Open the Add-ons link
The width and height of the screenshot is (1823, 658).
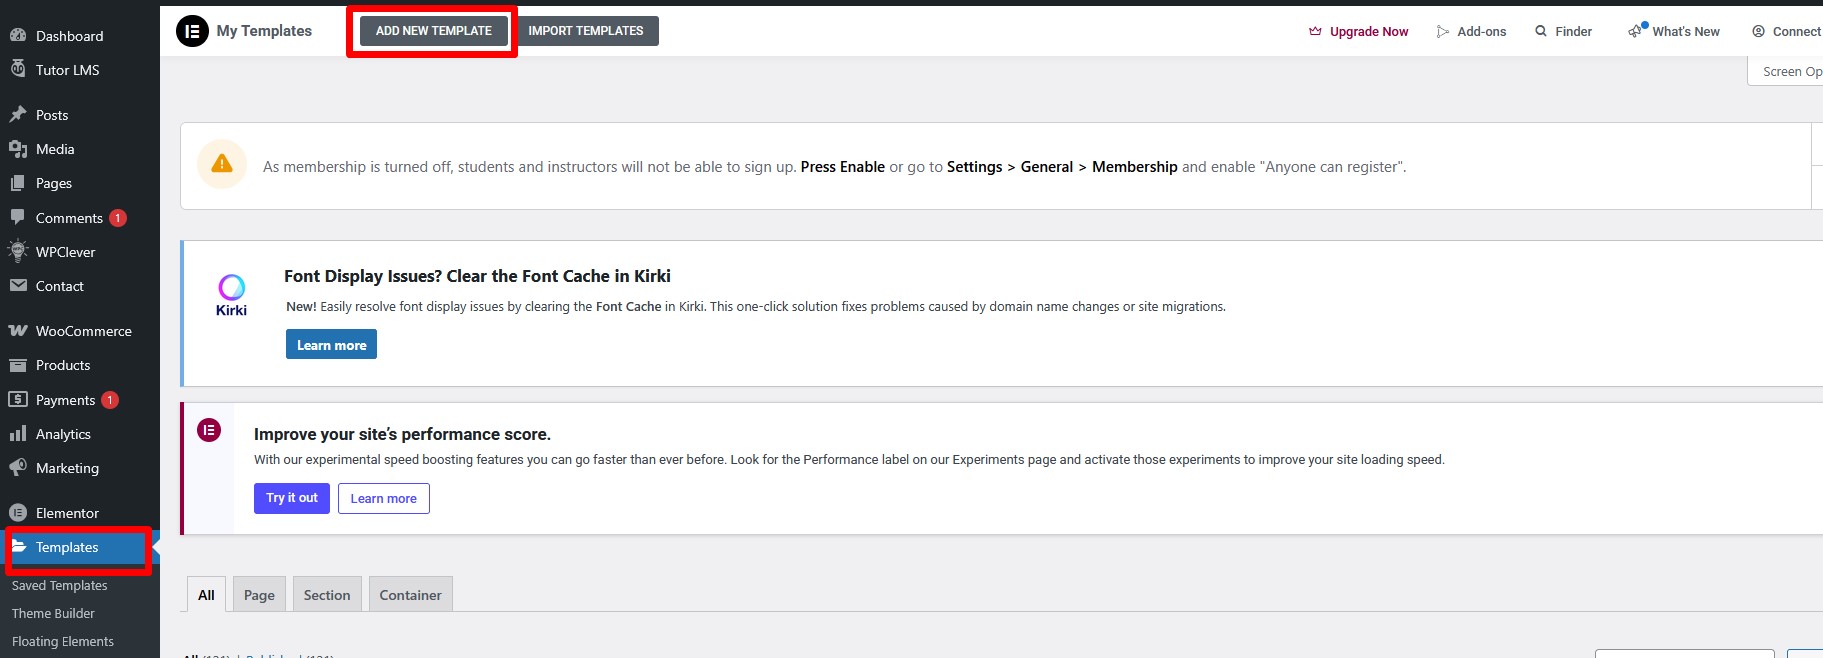click(1481, 32)
